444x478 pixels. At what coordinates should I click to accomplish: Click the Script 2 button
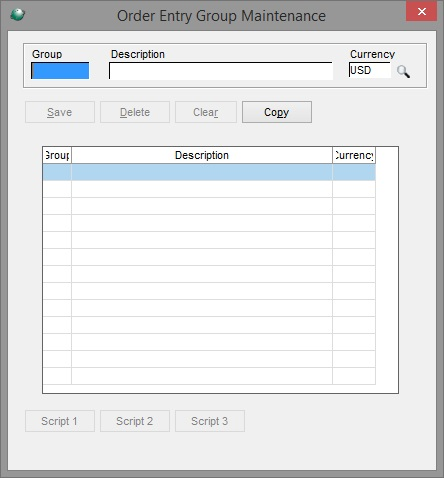[135, 421]
